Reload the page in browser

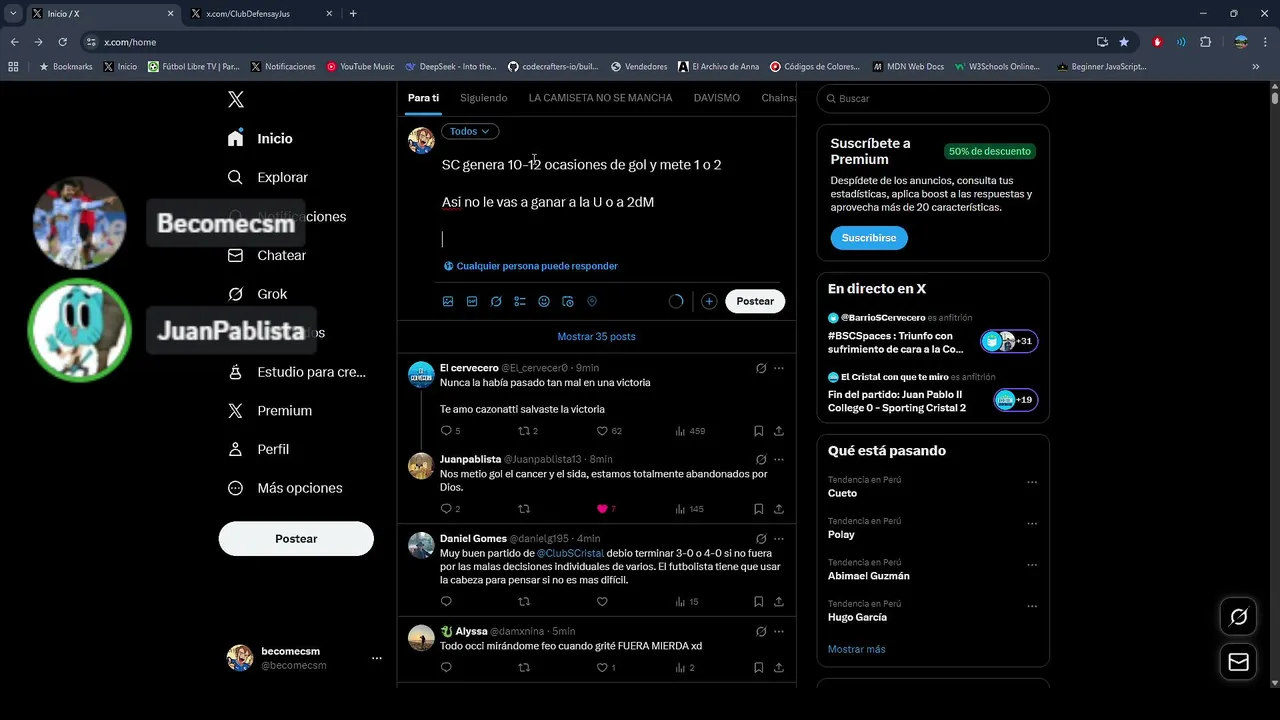pos(62,42)
